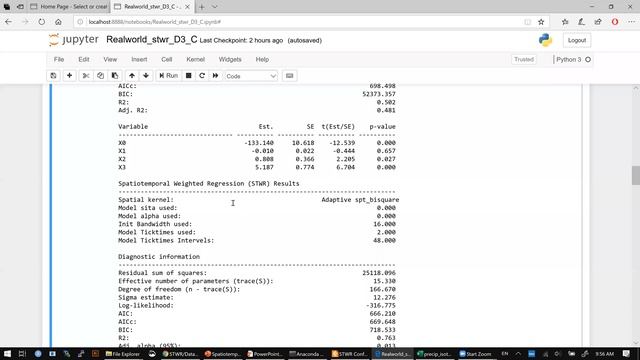Open the favorites hub icon
The width and height of the screenshot is (640, 360).
565,22
